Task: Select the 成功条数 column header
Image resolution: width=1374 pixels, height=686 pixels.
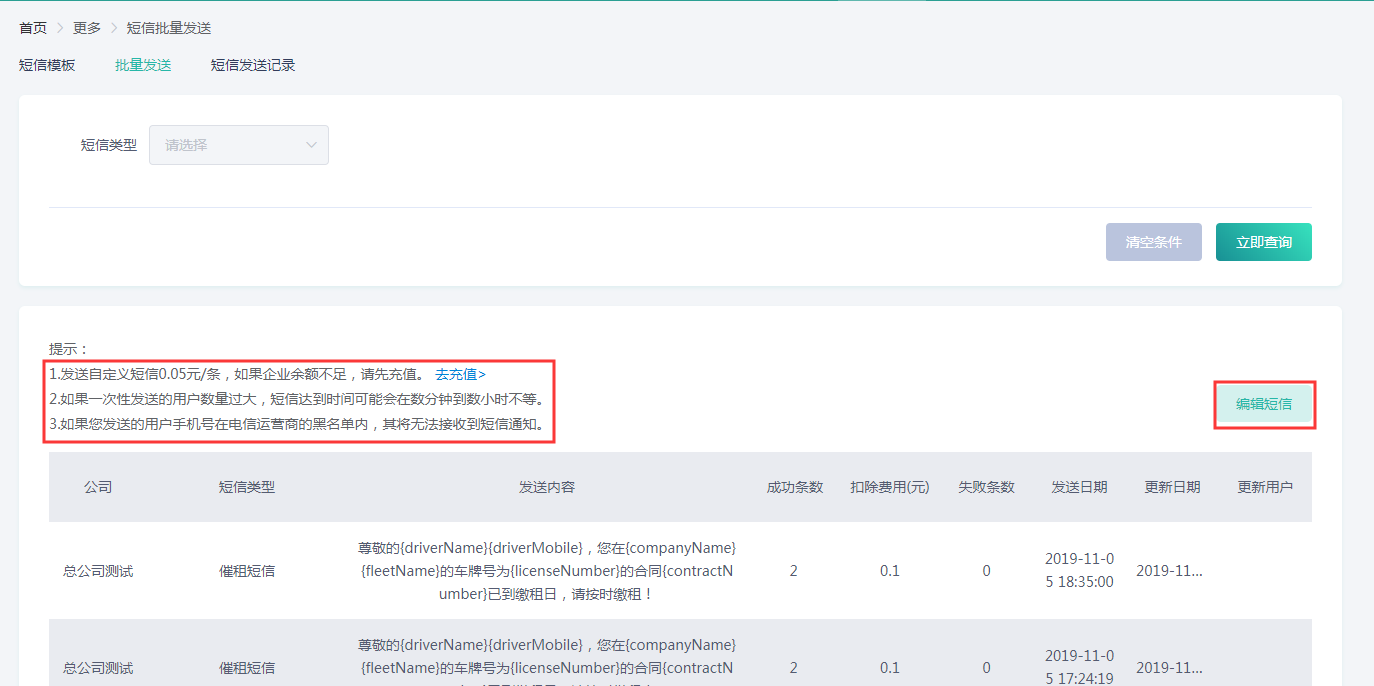Action: pos(794,487)
